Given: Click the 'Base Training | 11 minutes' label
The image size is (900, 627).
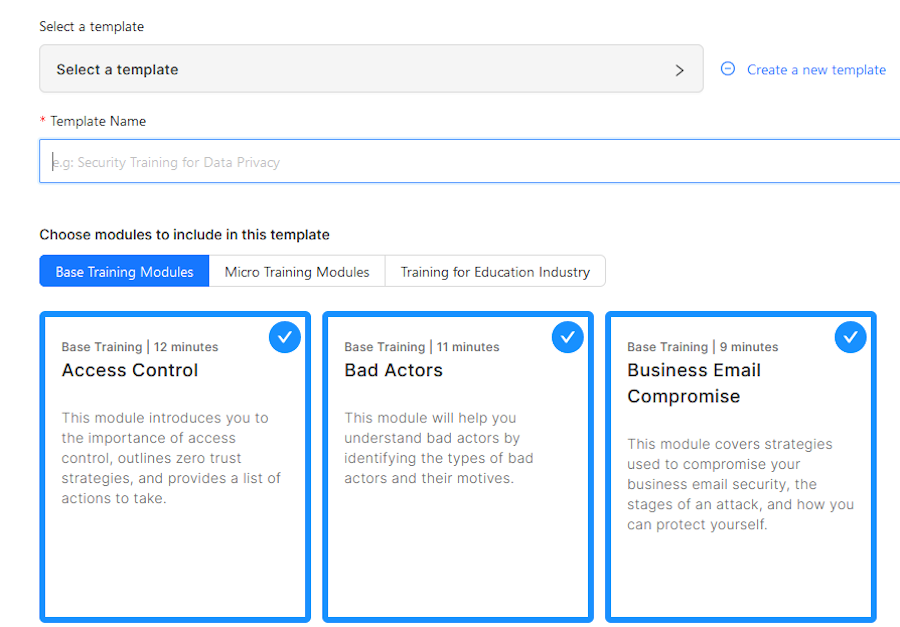Looking at the screenshot, I should (422, 347).
